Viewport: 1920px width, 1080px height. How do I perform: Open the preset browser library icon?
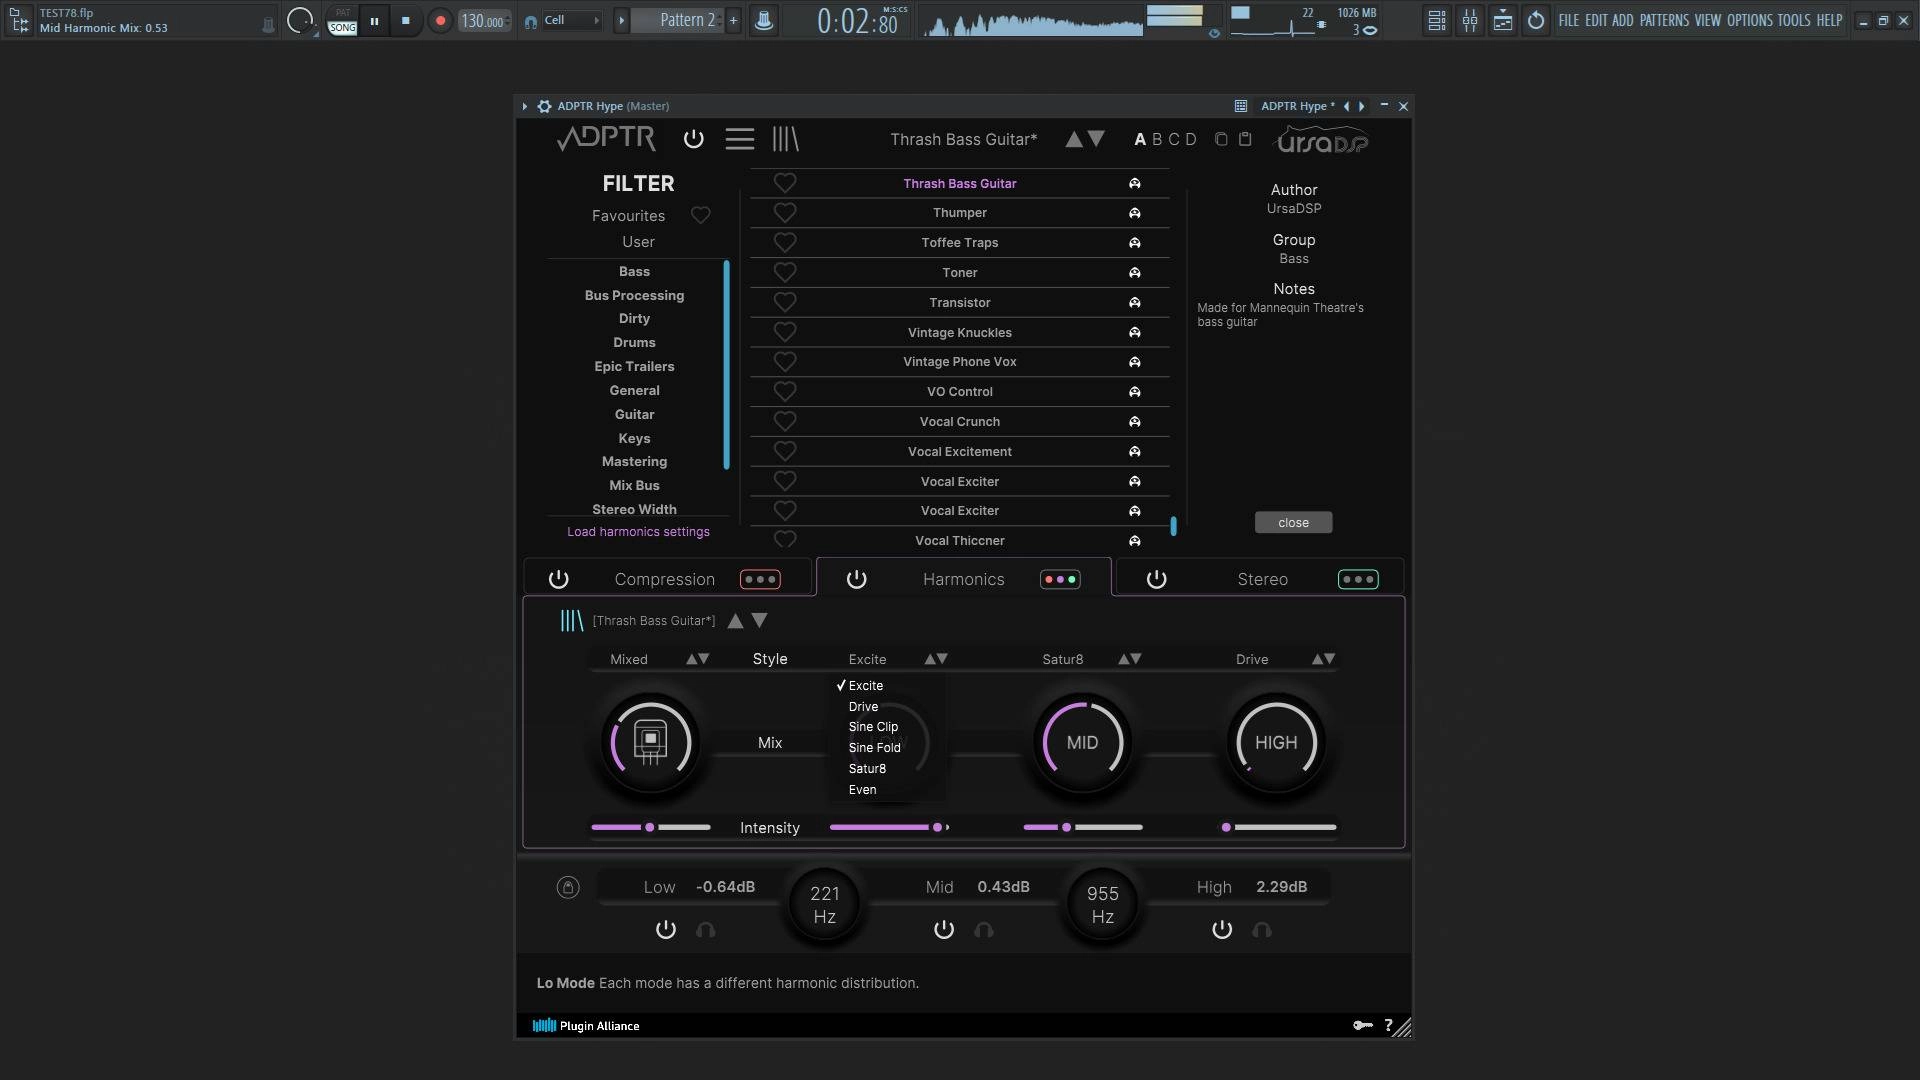[x=786, y=140]
